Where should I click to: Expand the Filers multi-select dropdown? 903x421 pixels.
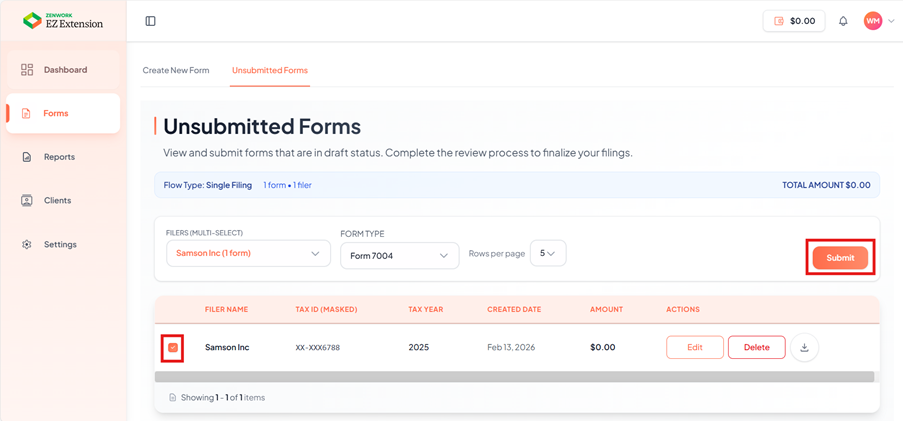[248, 254]
